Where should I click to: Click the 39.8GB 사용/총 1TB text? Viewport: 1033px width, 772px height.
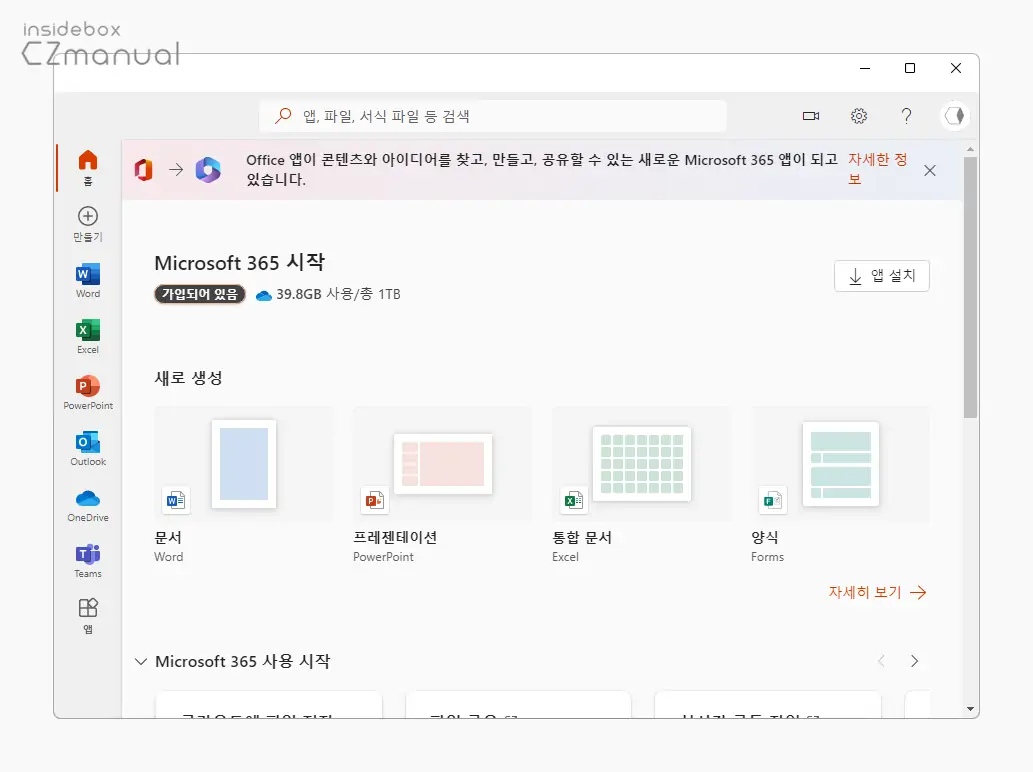[x=338, y=294]
